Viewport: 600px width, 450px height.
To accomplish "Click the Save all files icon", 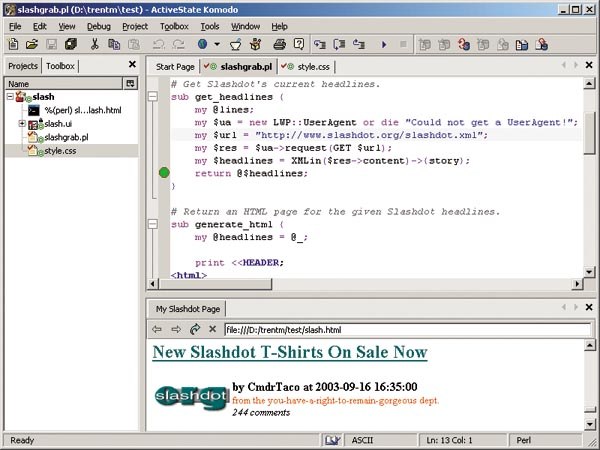I will [71, 44].
